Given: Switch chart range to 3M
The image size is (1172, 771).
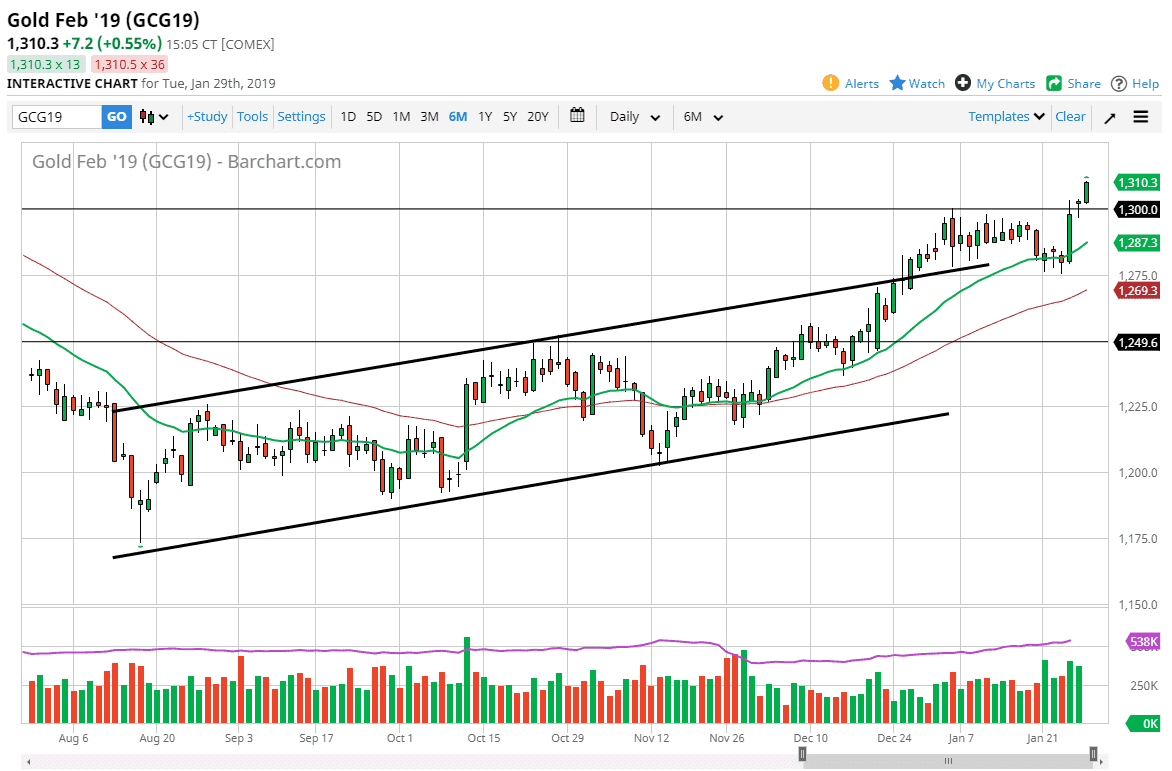Looking at the screenshot, I should [x=429, y=117].
